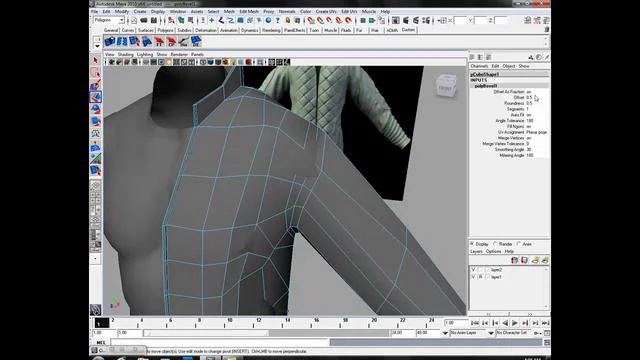This screenshot has height=360, width=640.
Task: Click the red cube icon in panel toolbar
Action: [248, 62]
